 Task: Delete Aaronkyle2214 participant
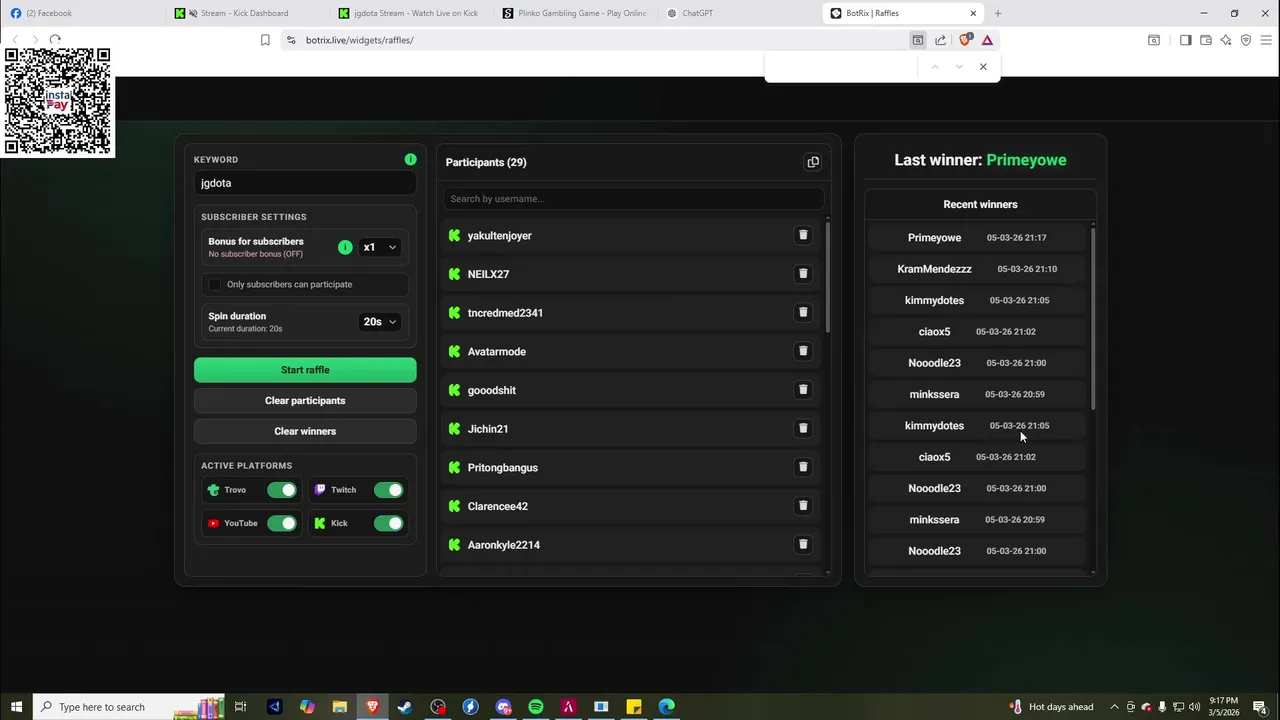[803, 544]
